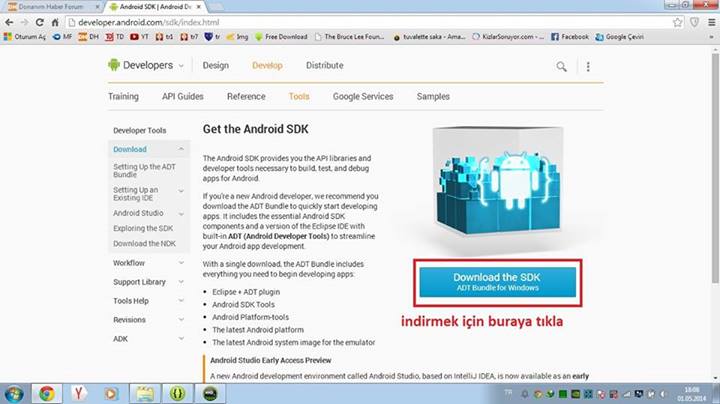This screenshot has height=404, width=720.
Task: Expand the ADK sidebar chevron
Action: pyautogui.click(x=181, y=339)
